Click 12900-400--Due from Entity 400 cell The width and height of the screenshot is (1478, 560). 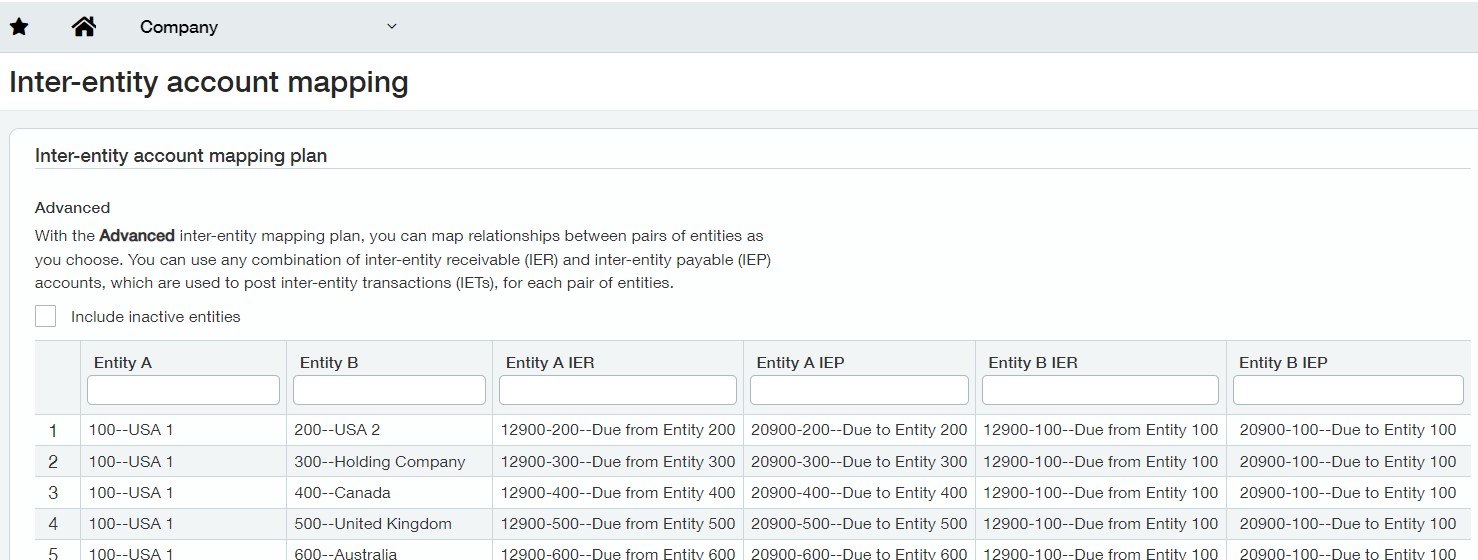coord(617,493)
